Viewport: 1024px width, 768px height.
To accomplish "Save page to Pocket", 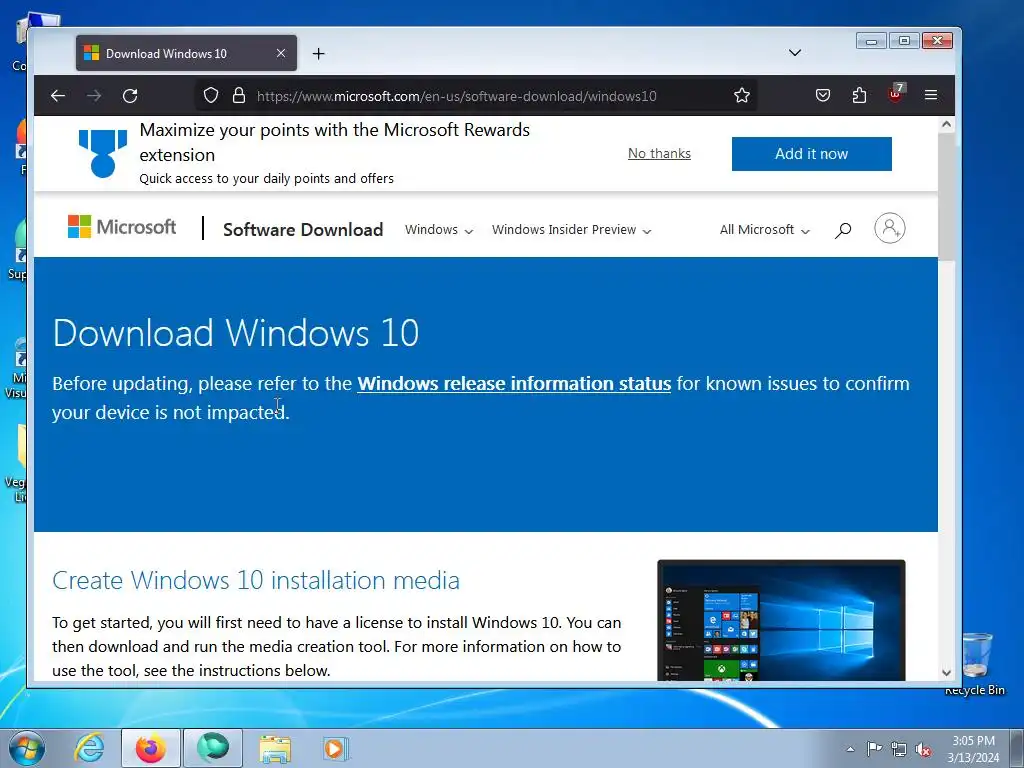I will pyautogui.click(x=823, y=95).
